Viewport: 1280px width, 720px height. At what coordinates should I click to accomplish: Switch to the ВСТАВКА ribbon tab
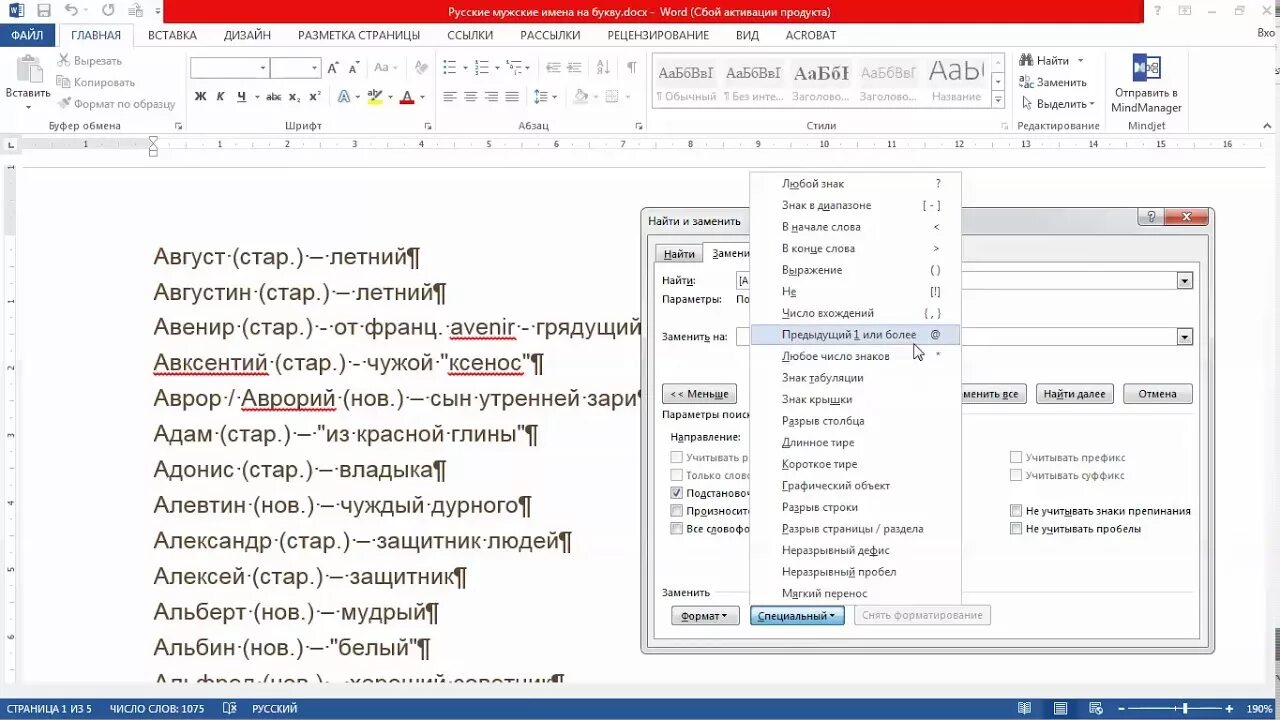tap(172, 35)
